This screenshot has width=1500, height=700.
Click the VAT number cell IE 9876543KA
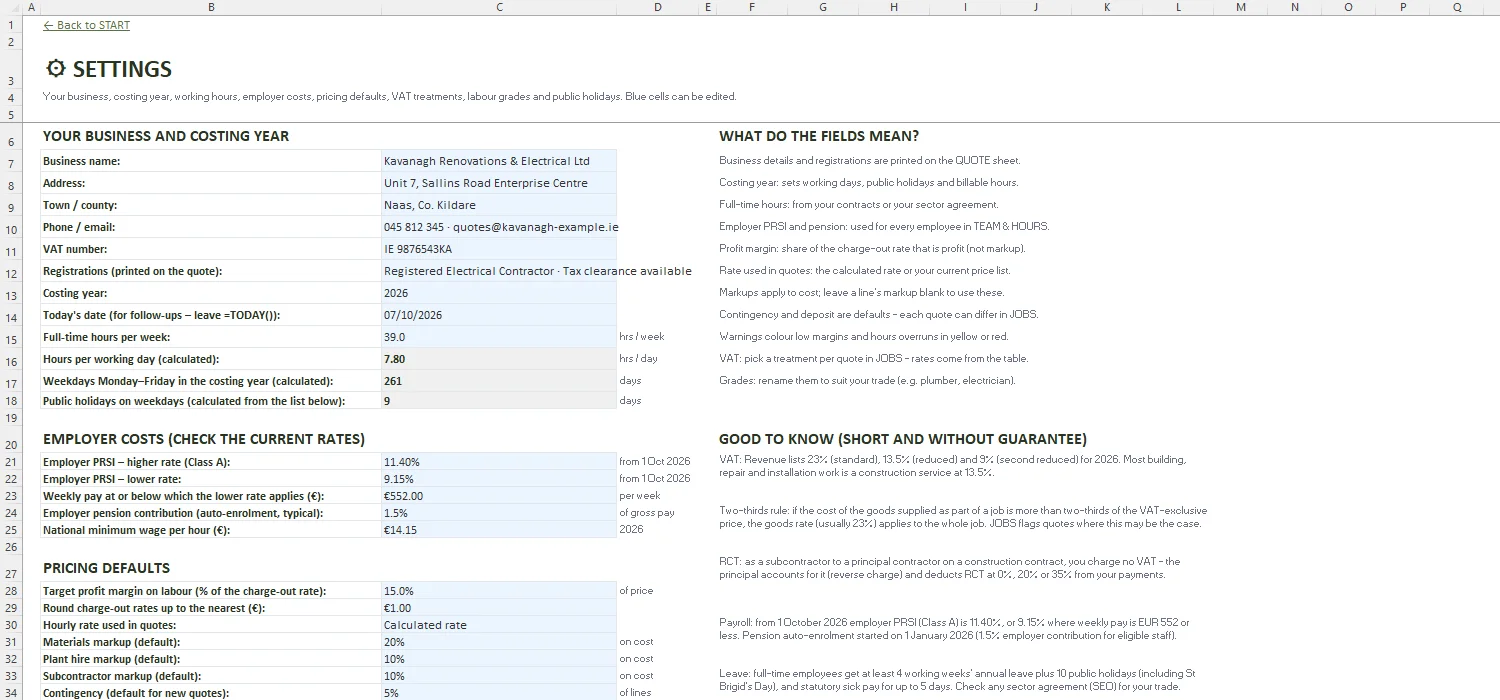[x=499, y=249]
